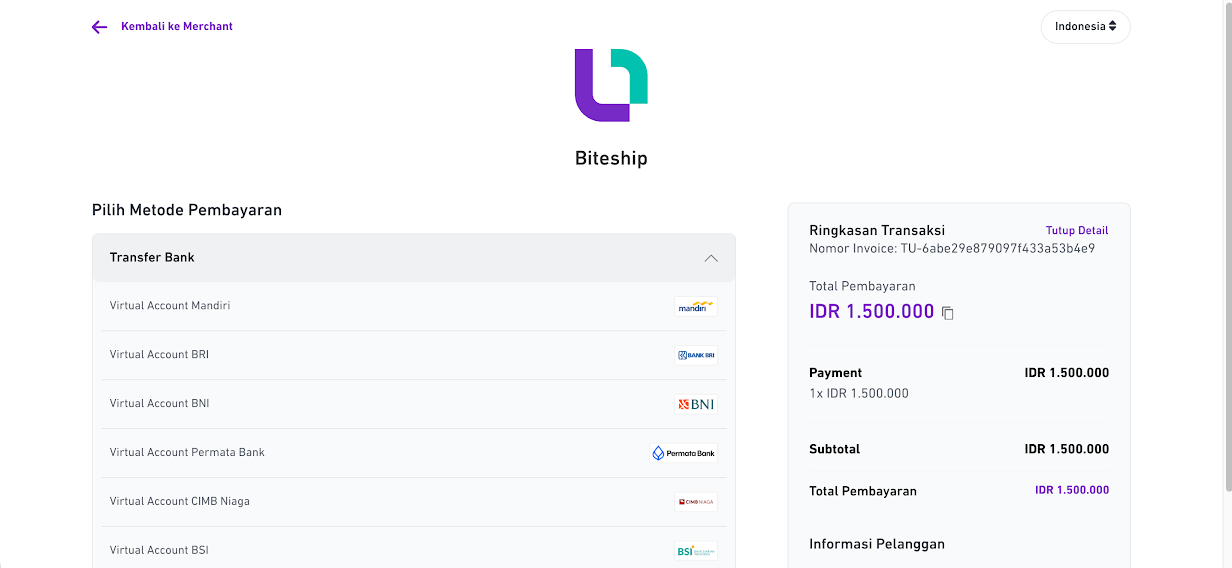The width and height of the screenshot is (1232, 568).
Task: Select Virtual Account Mandiri
Action: tap(414, 306)
